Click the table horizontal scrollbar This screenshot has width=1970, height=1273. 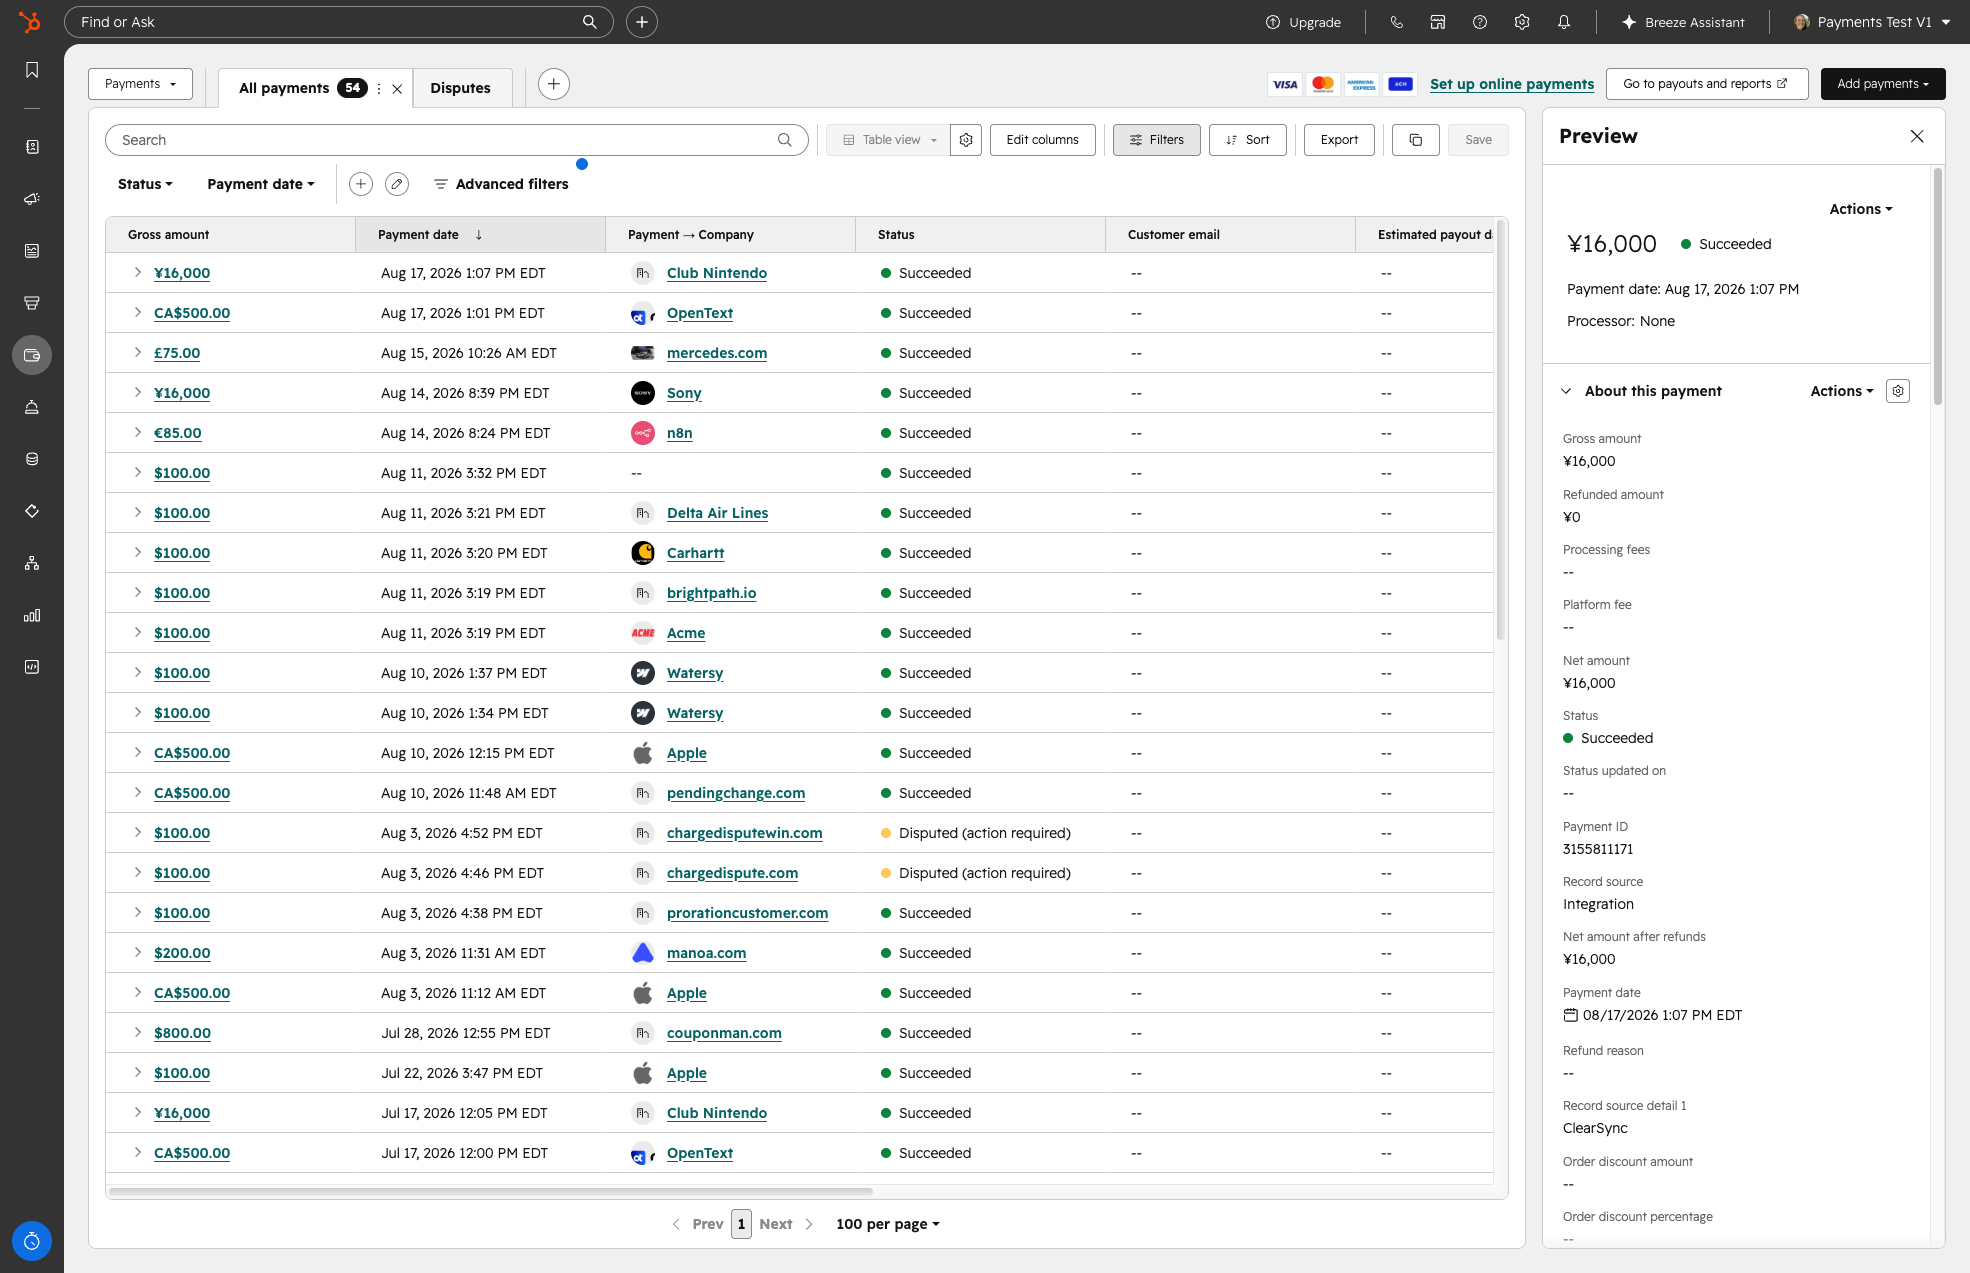[490, 1191]
